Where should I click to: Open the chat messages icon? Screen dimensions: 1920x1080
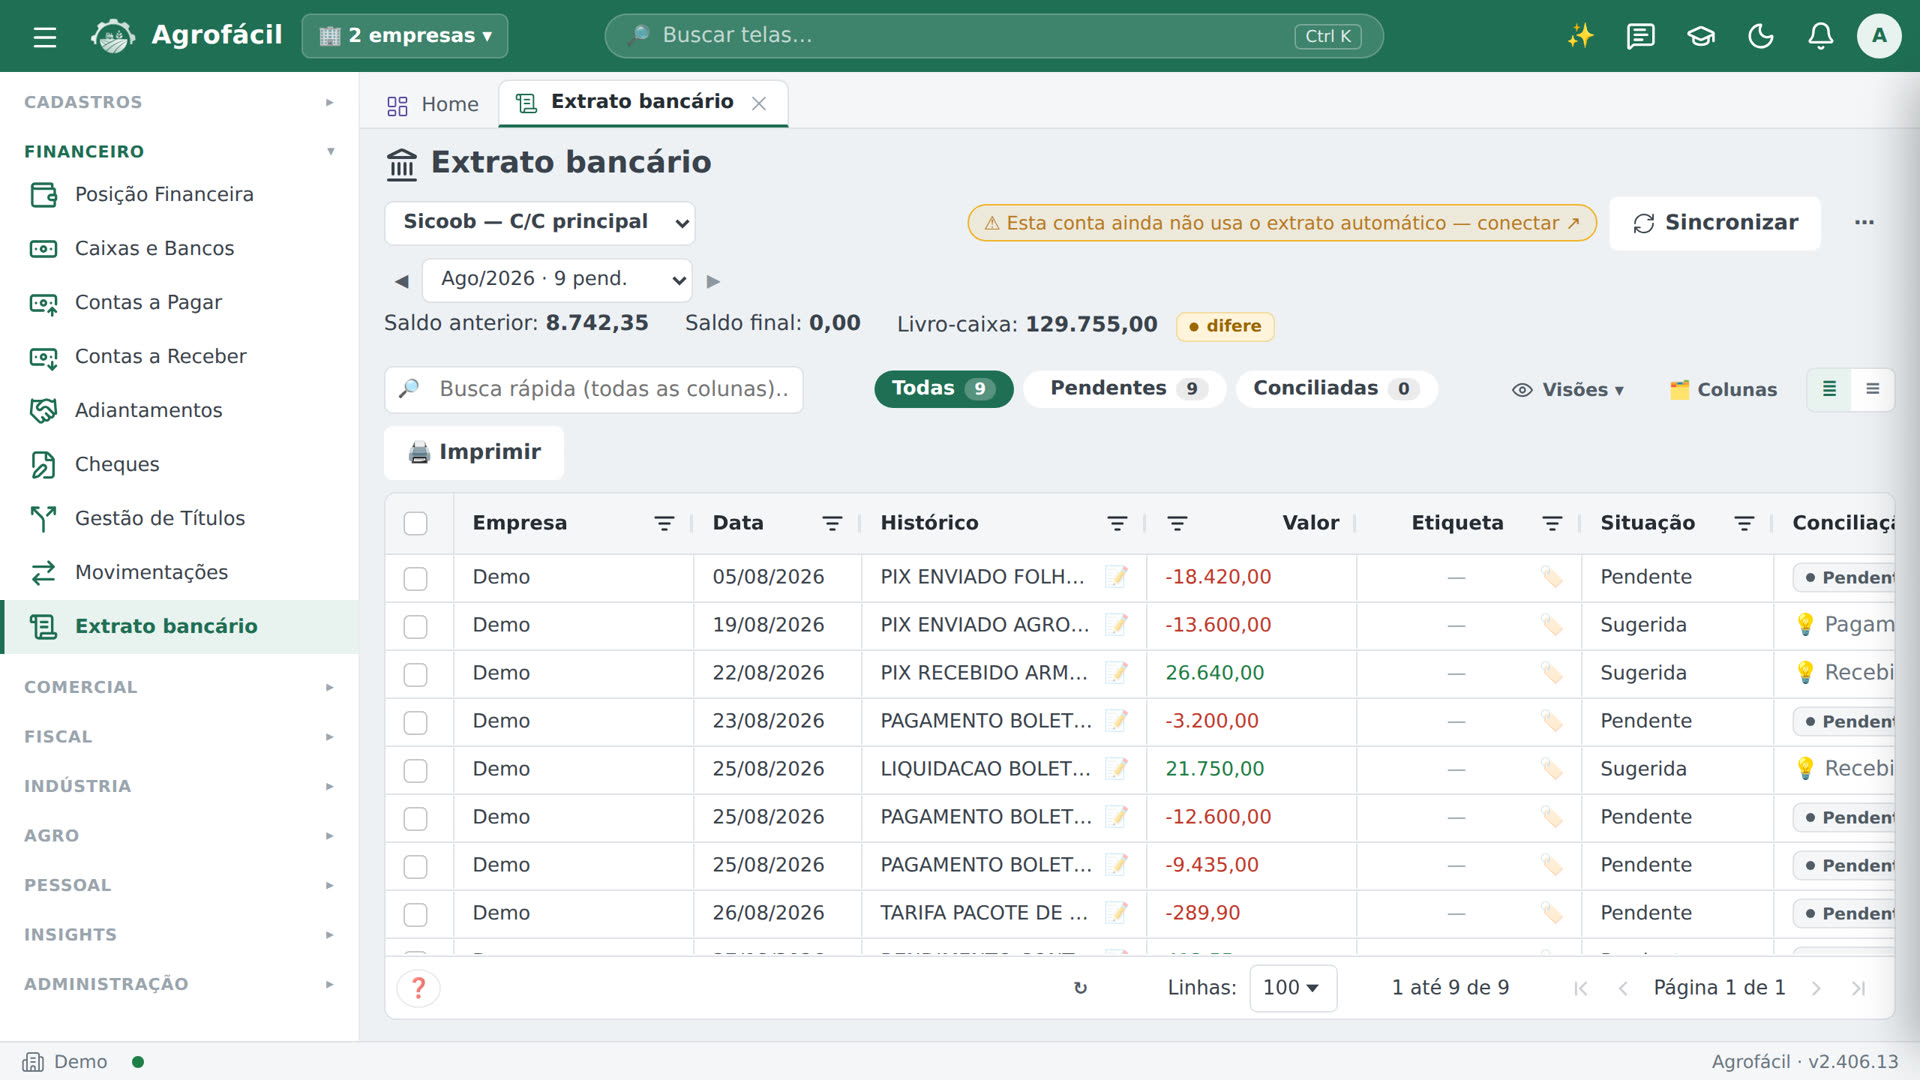1640,36
